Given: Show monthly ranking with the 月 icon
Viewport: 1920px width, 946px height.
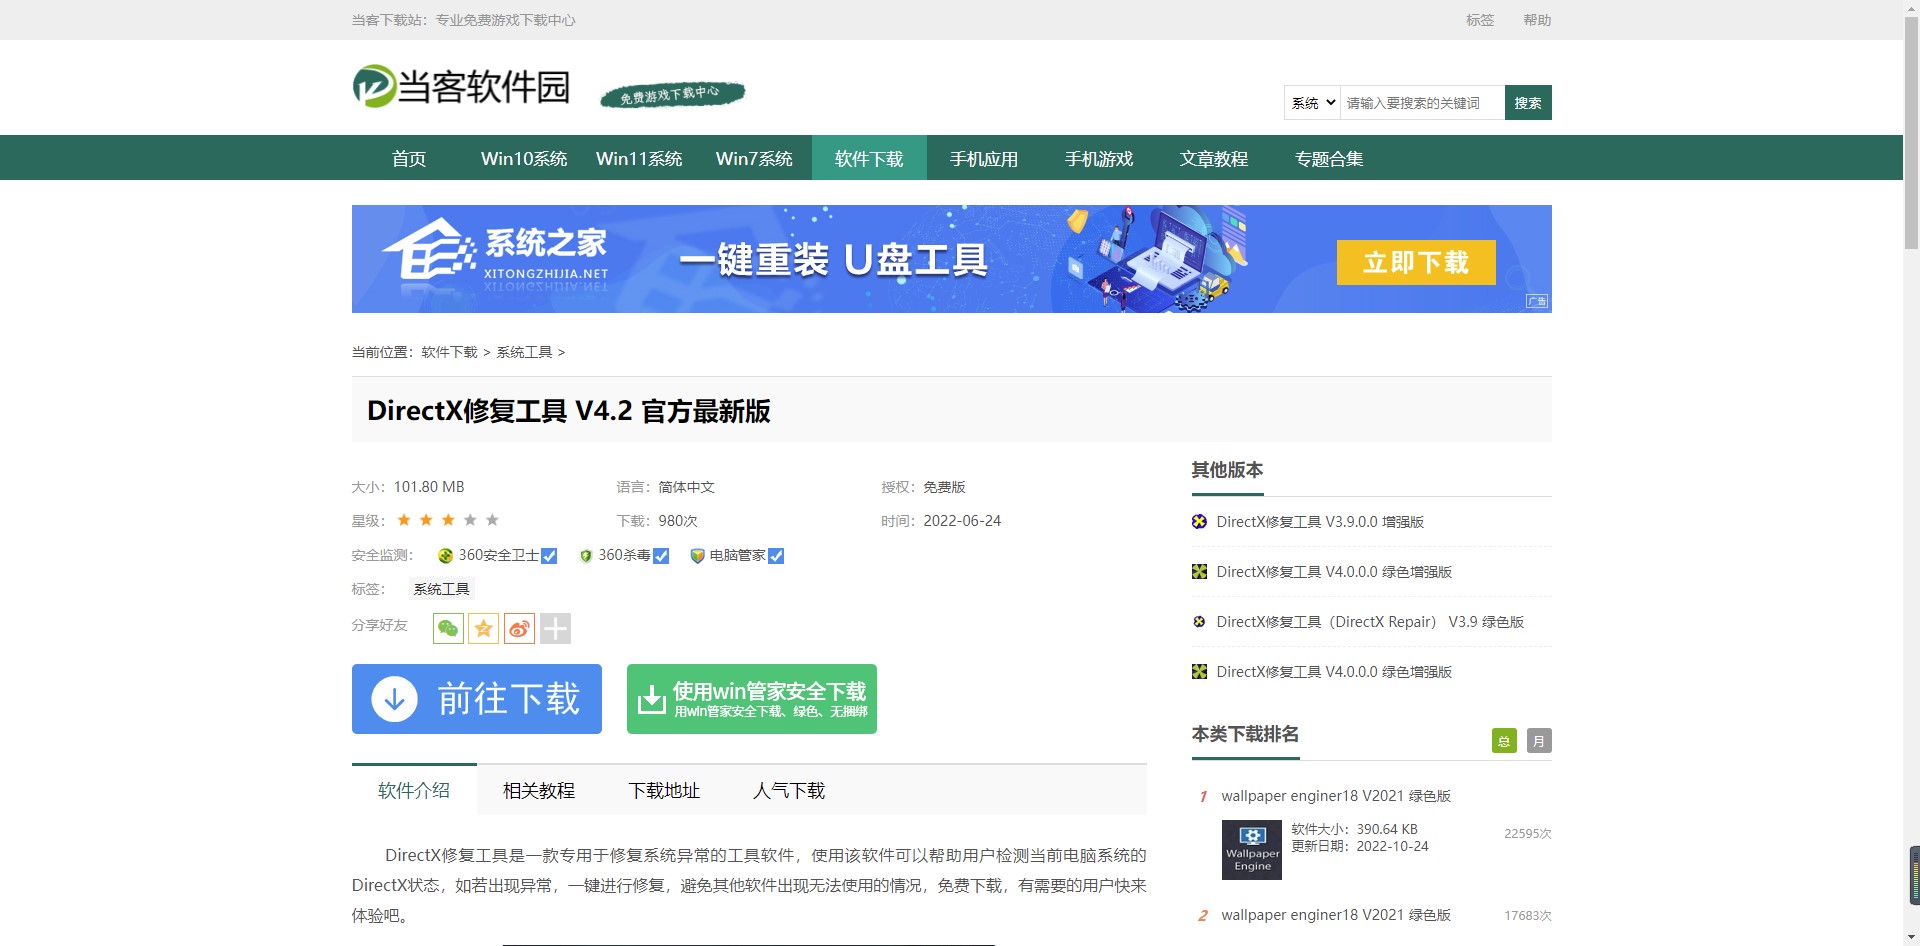Looking at the screenshot, I should coord(1539,741).
